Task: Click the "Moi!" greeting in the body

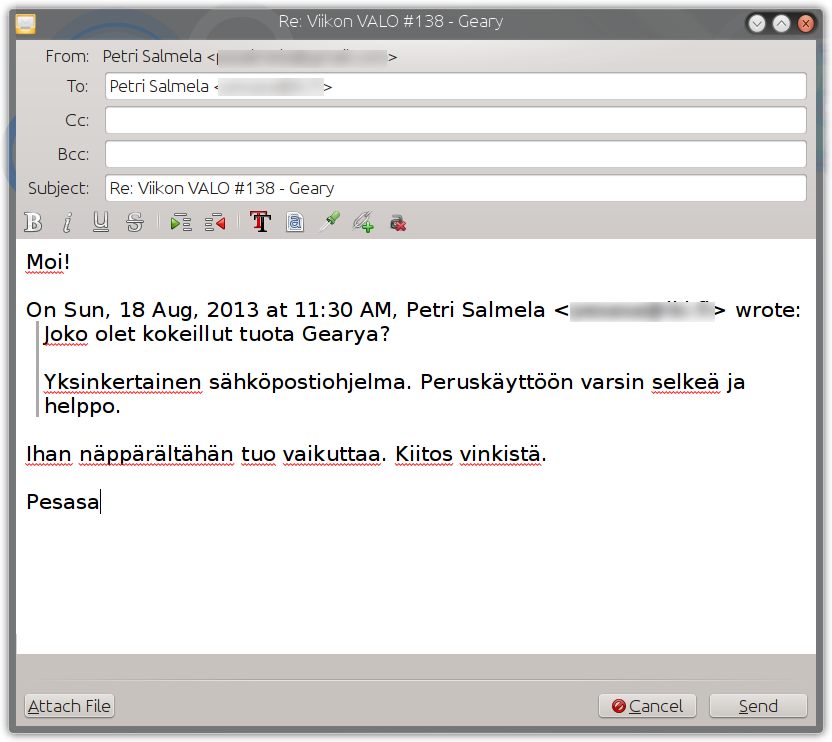Action: pyautogui.click(x=48, y=262)
